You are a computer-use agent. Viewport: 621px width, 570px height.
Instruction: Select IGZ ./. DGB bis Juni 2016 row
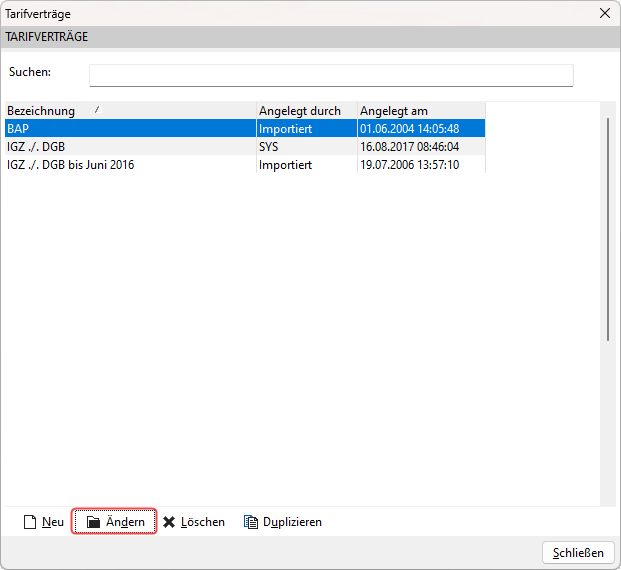coord(245,164)
